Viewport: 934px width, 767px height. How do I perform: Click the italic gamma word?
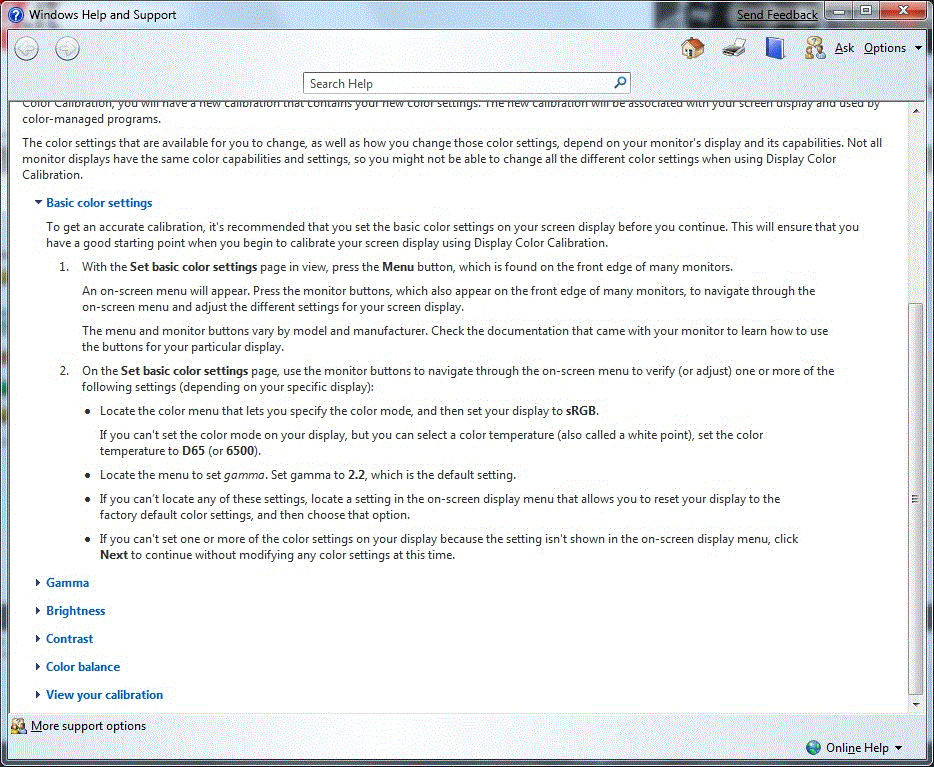coord(244,476)
